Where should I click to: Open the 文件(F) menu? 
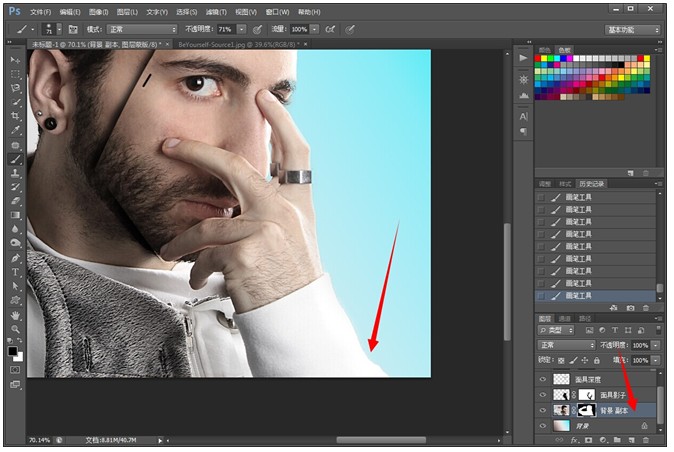click(41, 12)
